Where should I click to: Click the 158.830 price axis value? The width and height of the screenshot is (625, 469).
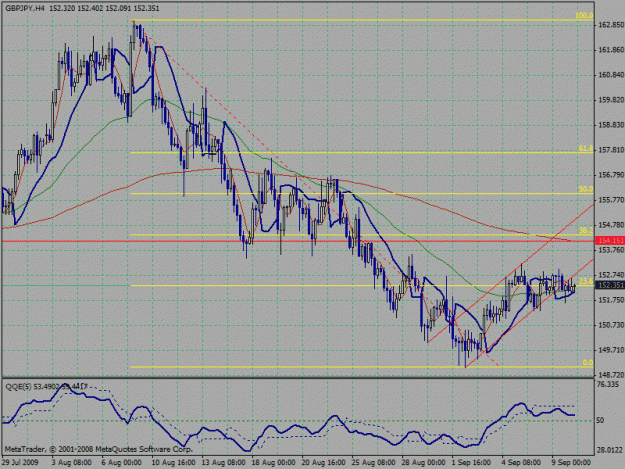611,125
